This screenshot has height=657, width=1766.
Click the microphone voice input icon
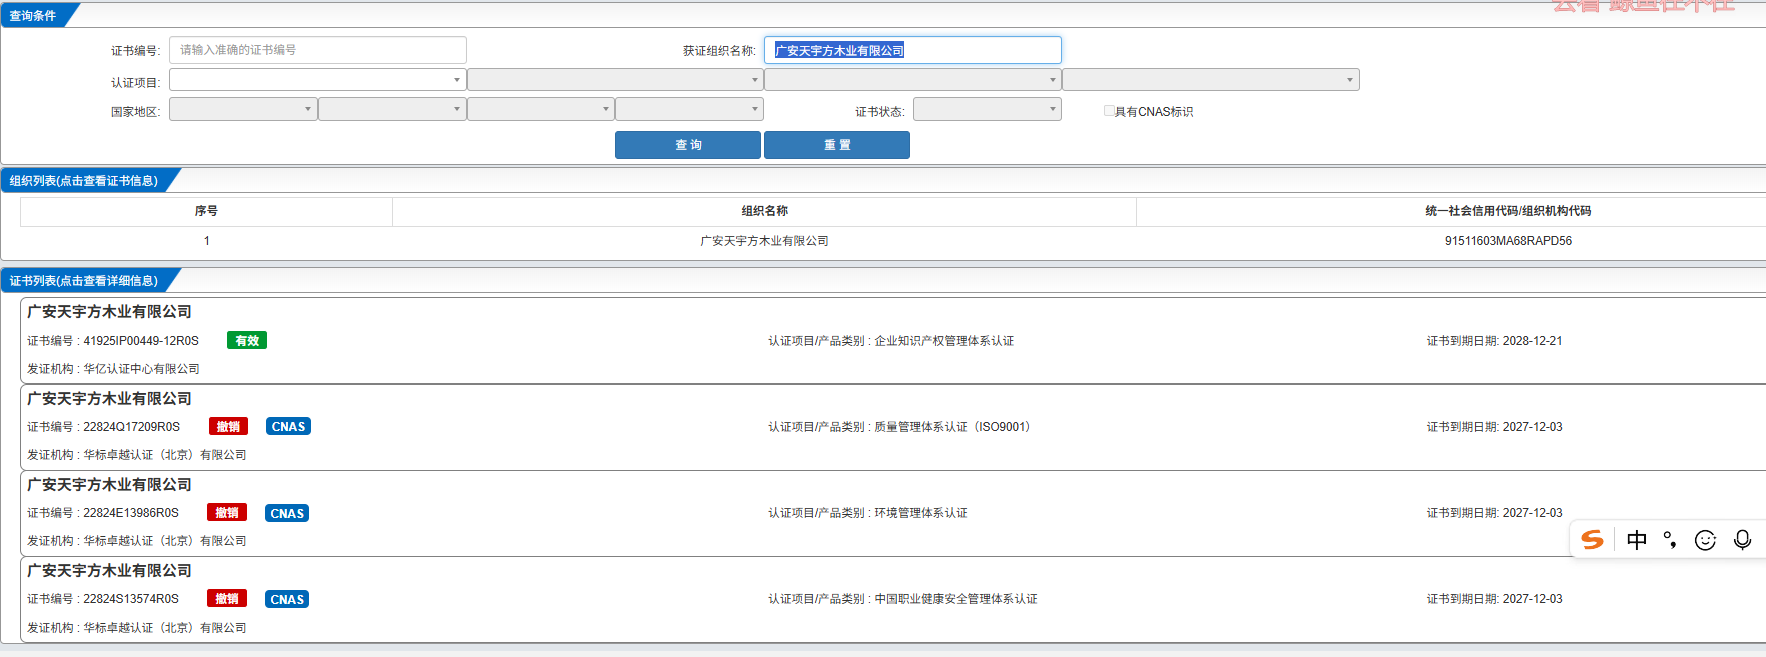pyautogui.click(x=1742, y=540)
